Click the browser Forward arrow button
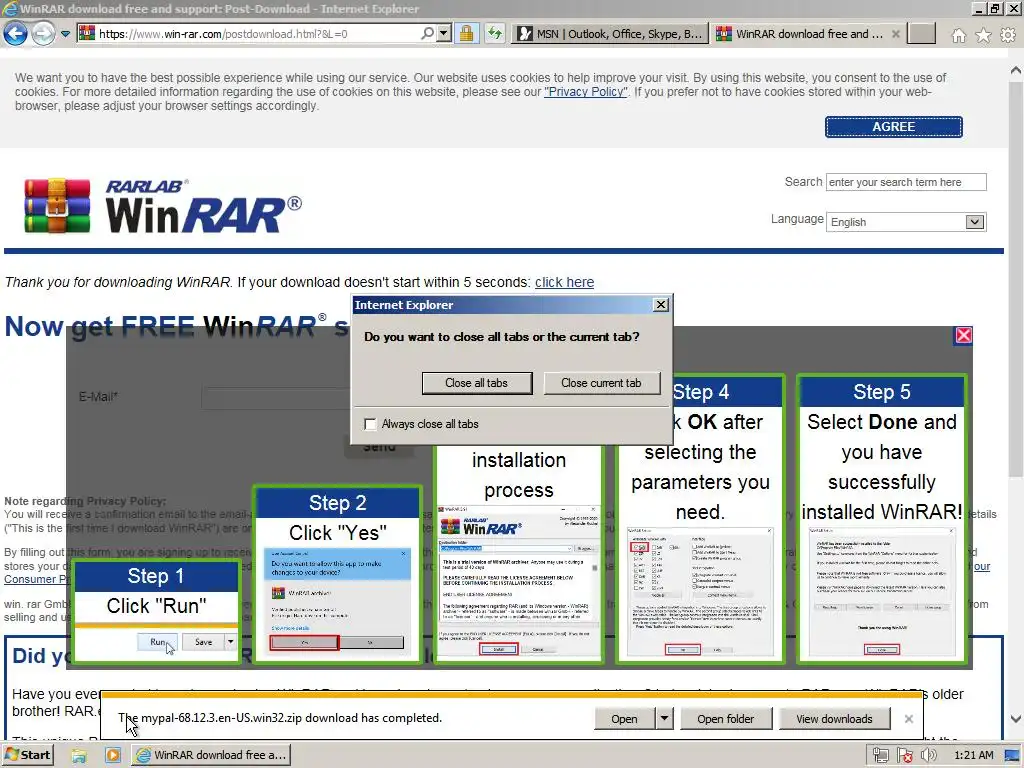This screenshot has height=768, width=1024. [x=43, y=33]
